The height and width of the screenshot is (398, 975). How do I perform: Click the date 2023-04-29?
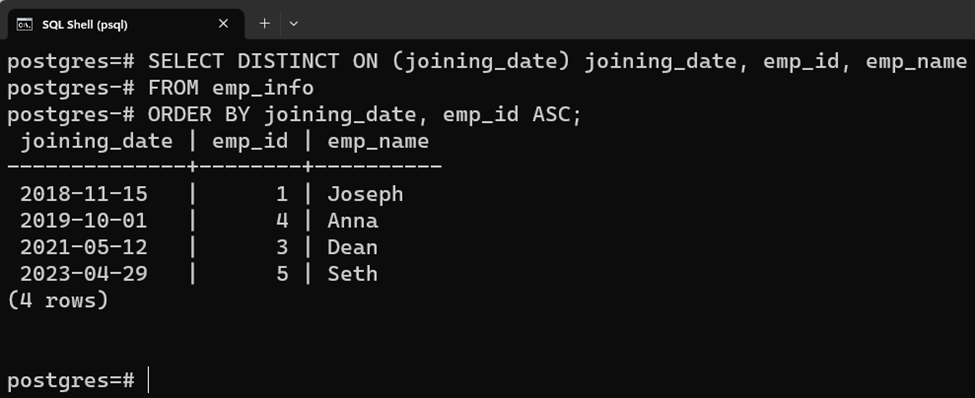coord(84,274)
